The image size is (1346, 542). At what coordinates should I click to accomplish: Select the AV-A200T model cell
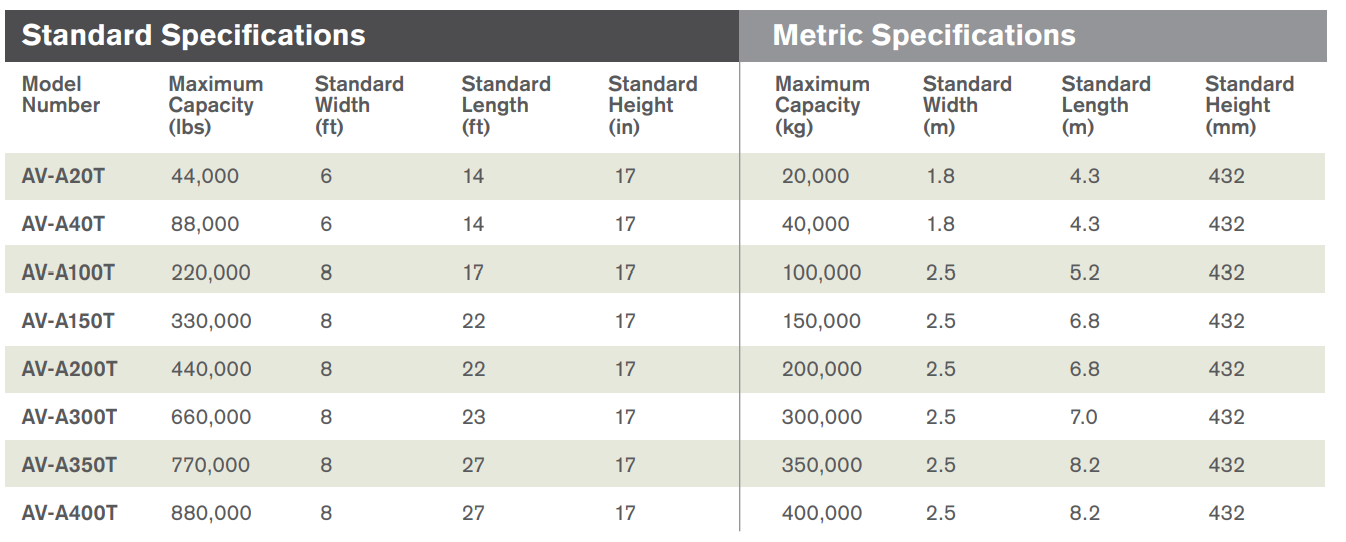pos(69,369)
